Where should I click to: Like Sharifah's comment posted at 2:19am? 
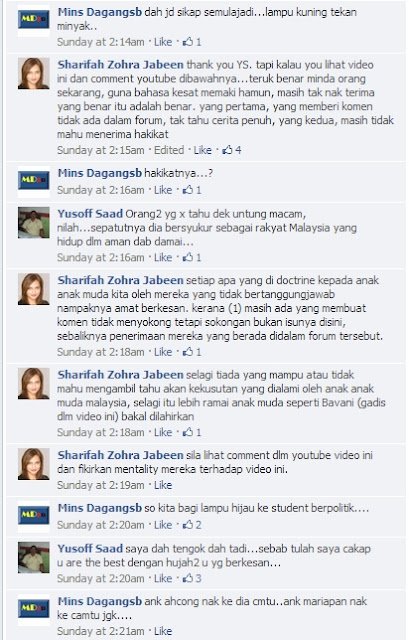click(x=163, y=485)
